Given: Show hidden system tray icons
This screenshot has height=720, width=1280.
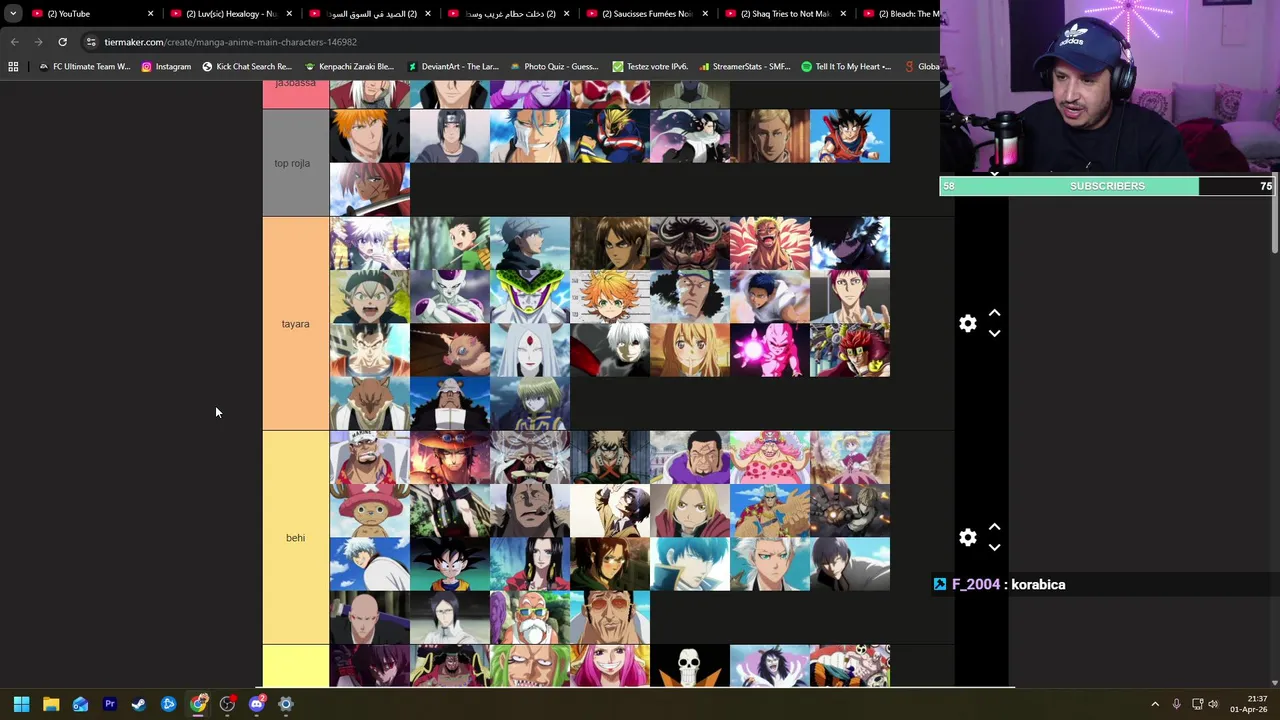Looking at the screenshot, I should point(1155,704).
